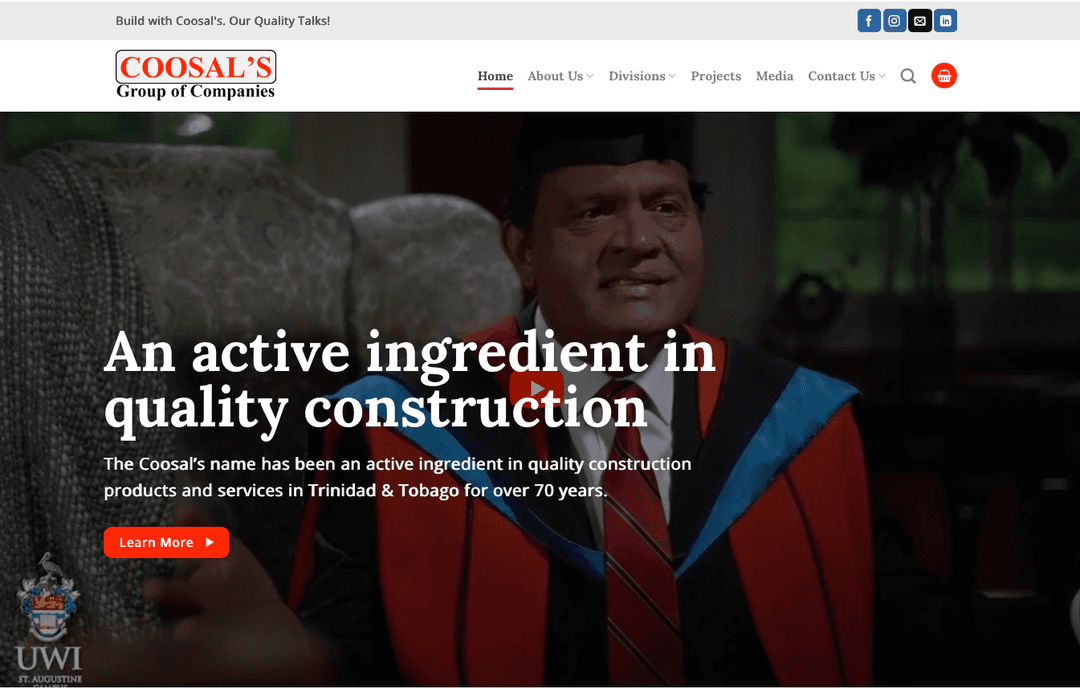Open the LinkedIn social icon
The image size is (1080, 689).
[x=945, y=21]
